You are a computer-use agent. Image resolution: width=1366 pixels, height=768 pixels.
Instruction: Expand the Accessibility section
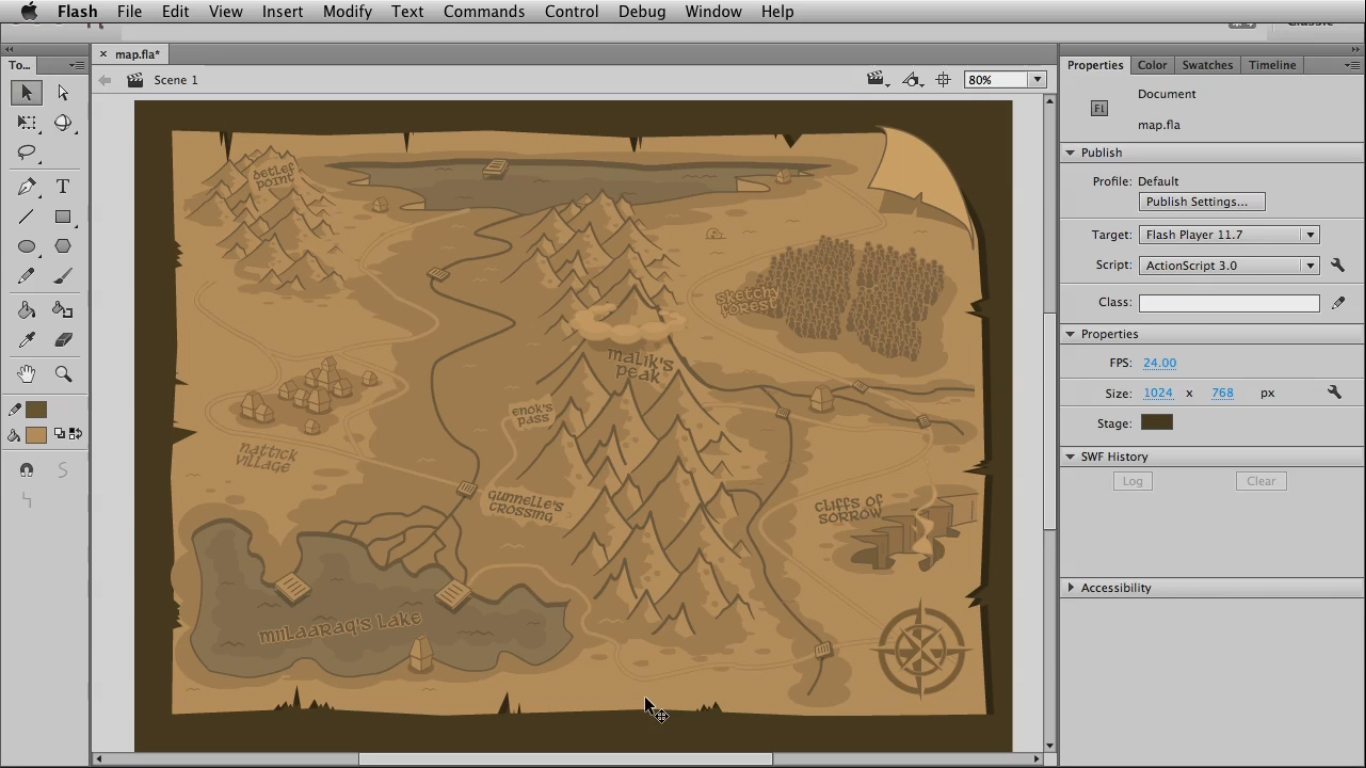1070,588
